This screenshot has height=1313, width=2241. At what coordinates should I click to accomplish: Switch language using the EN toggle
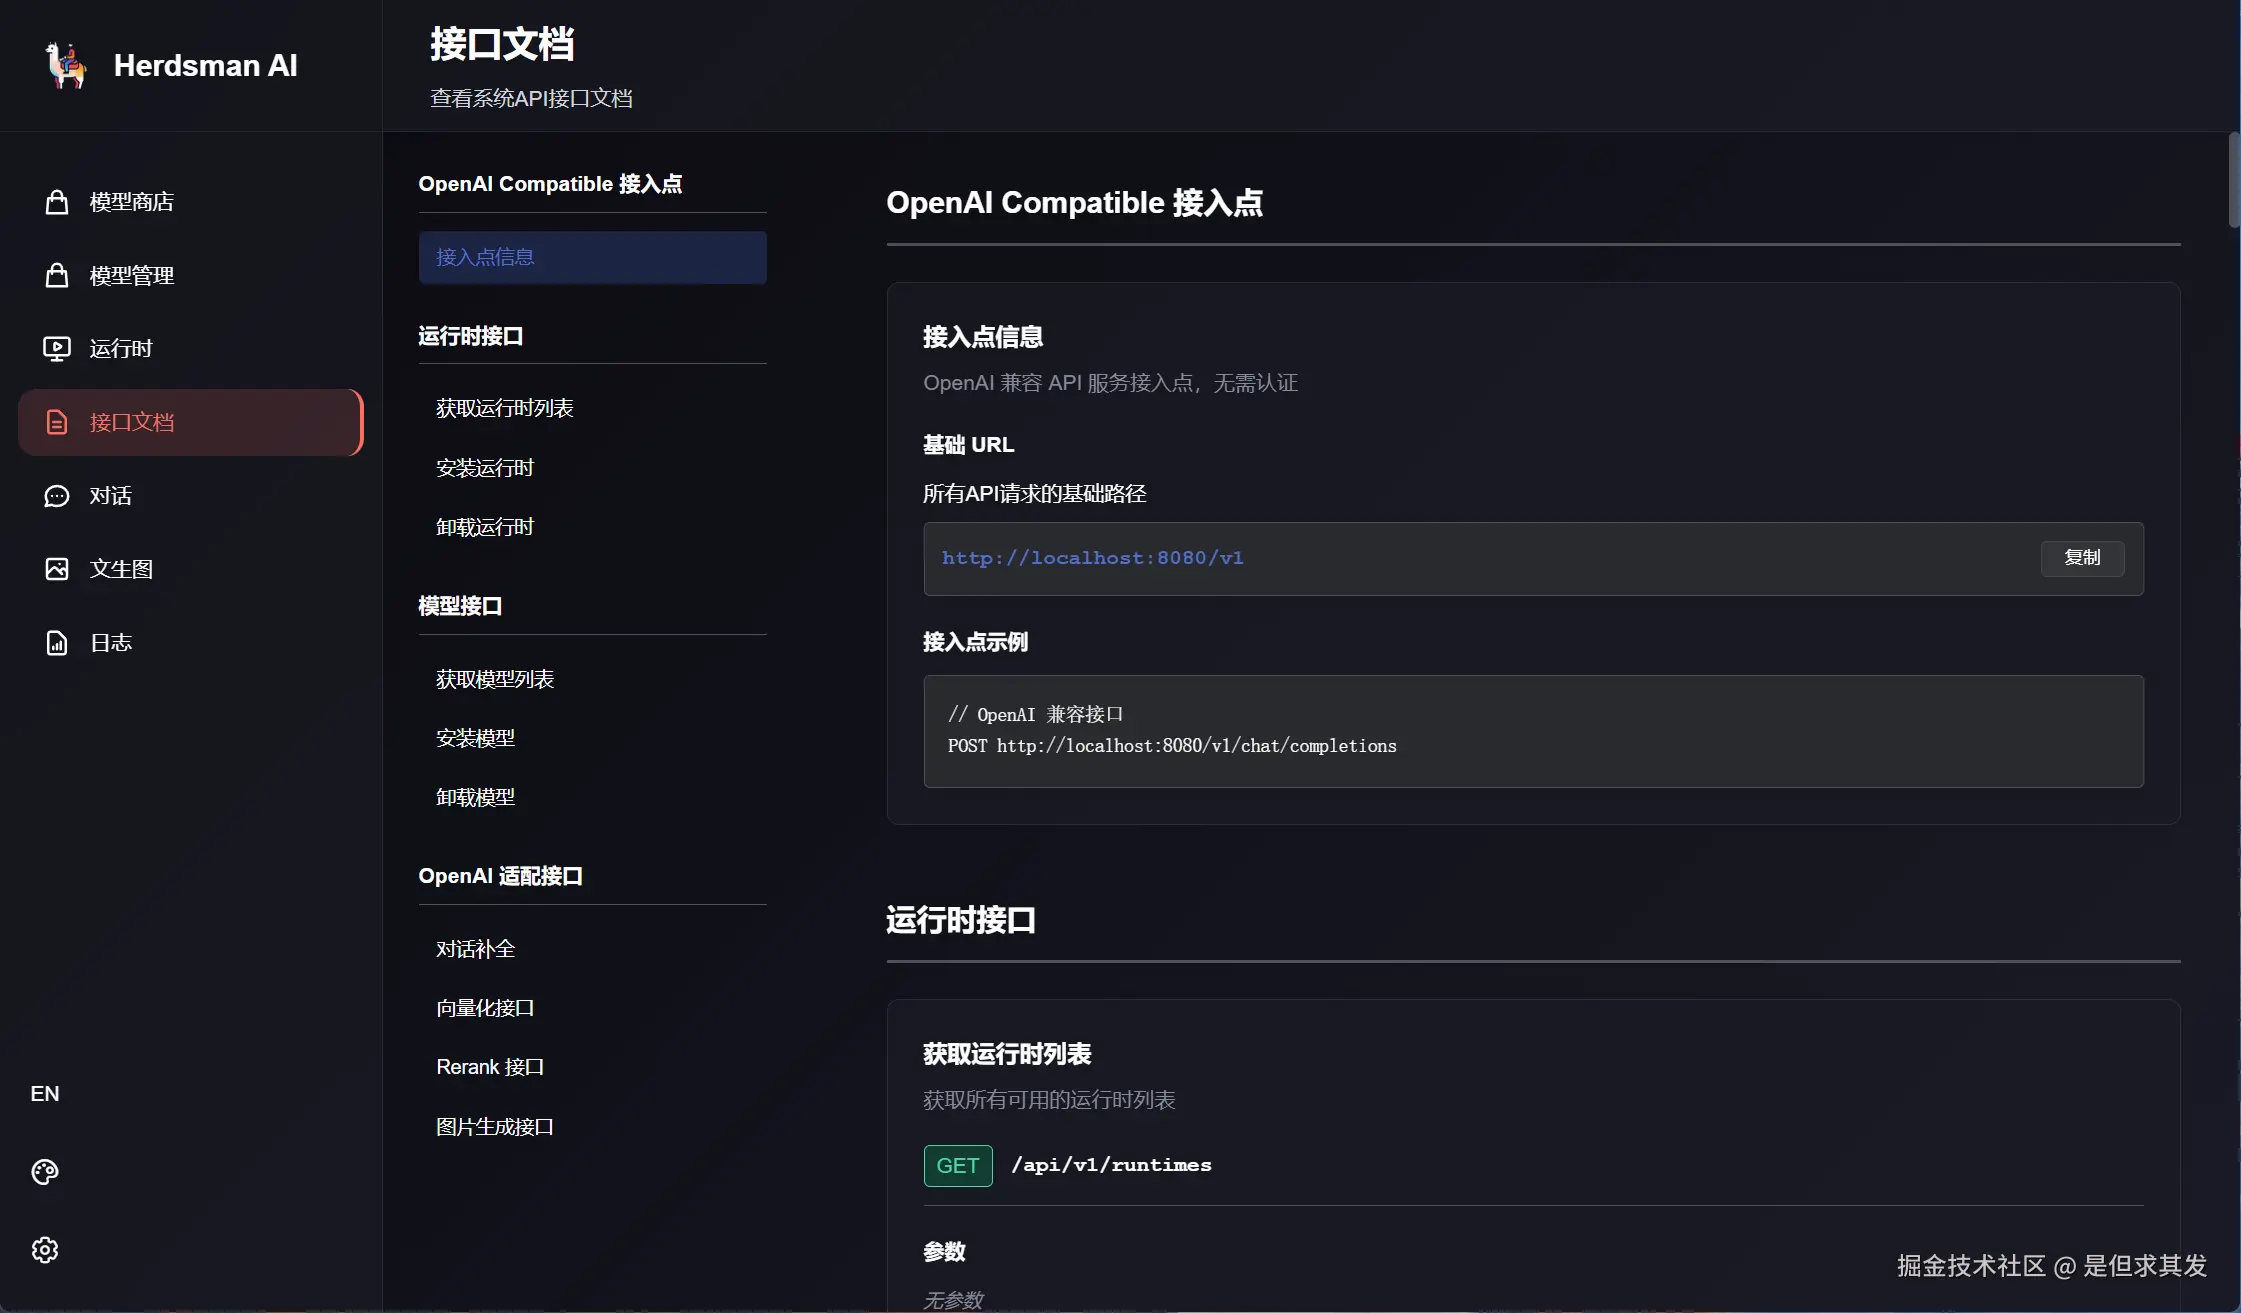(45, 1094)
